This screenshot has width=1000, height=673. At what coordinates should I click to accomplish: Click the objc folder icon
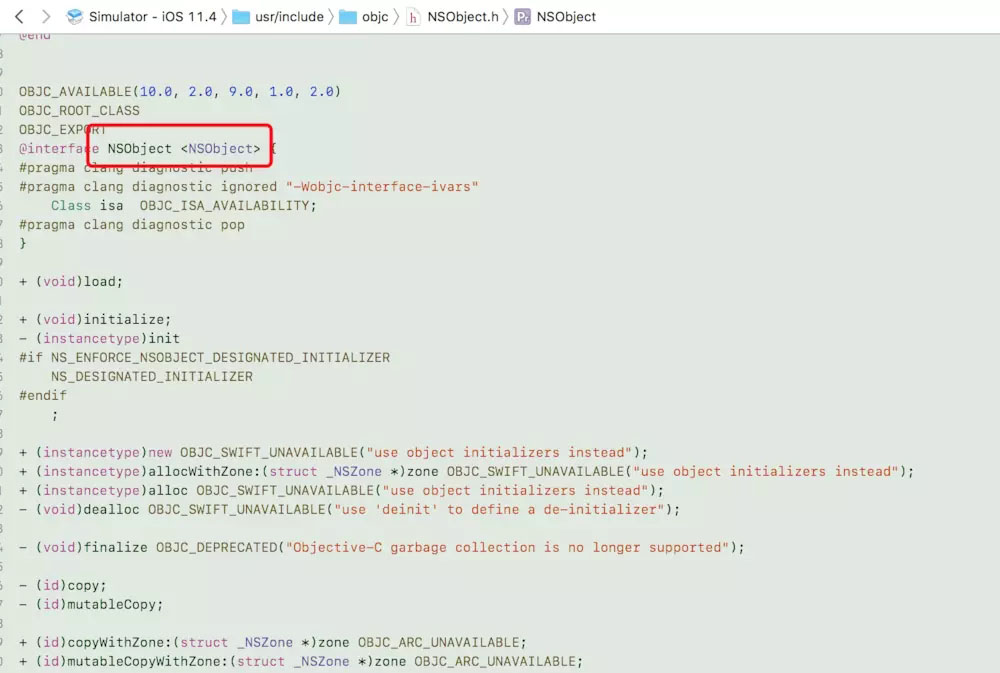click(x=348, y=17)
